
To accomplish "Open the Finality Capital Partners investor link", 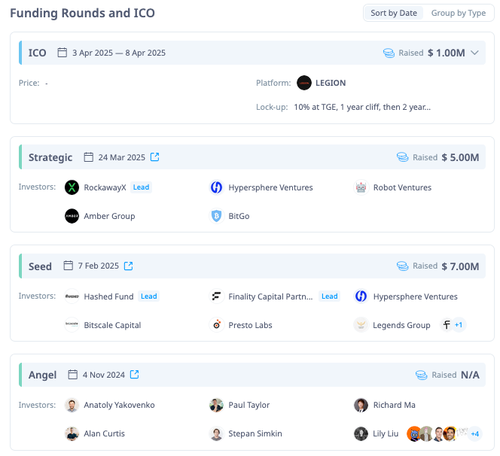I will click(270, 296).
